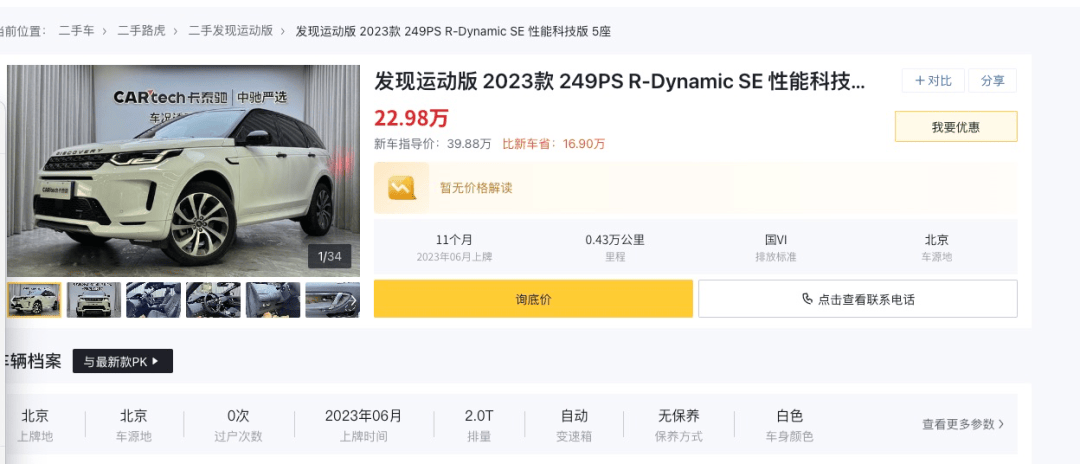Select the first thumbnail of white car side view
This screenshot has height=464, width=1080.
point(35,299)
